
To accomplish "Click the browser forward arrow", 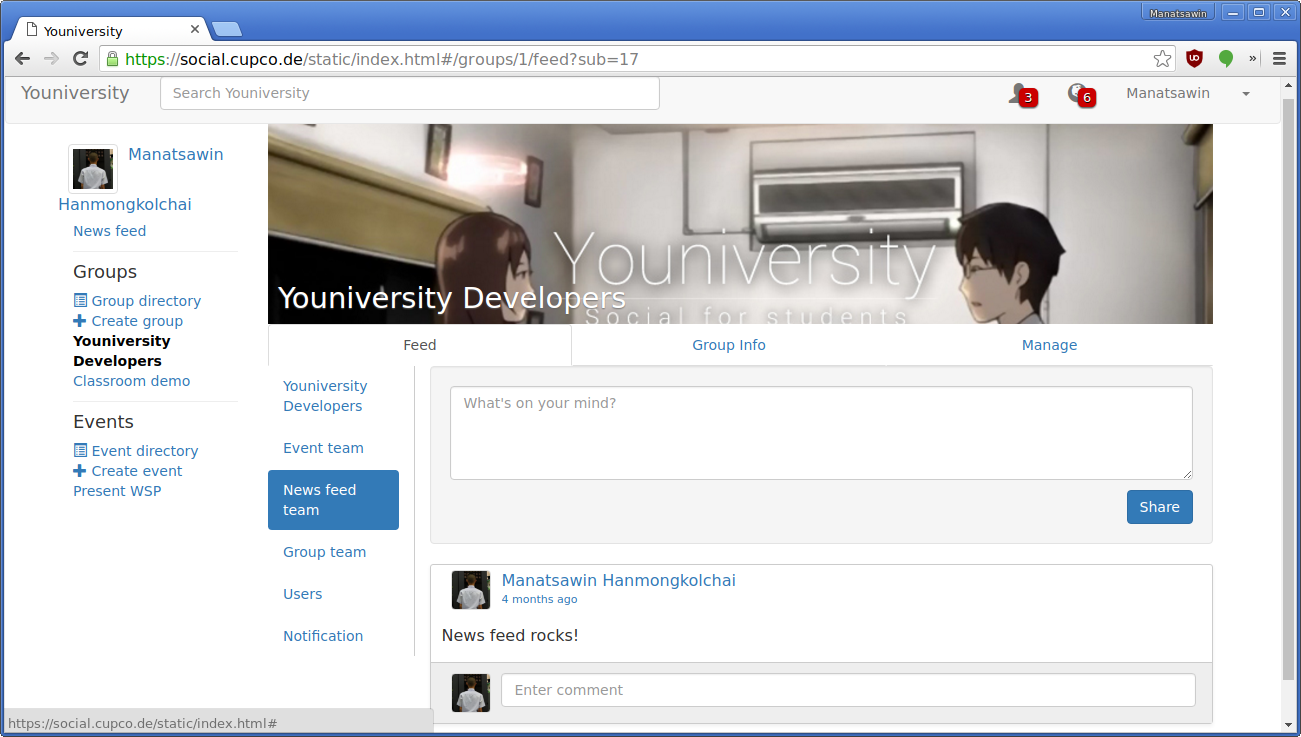I will pyautogui.click(x=51, y=59).
